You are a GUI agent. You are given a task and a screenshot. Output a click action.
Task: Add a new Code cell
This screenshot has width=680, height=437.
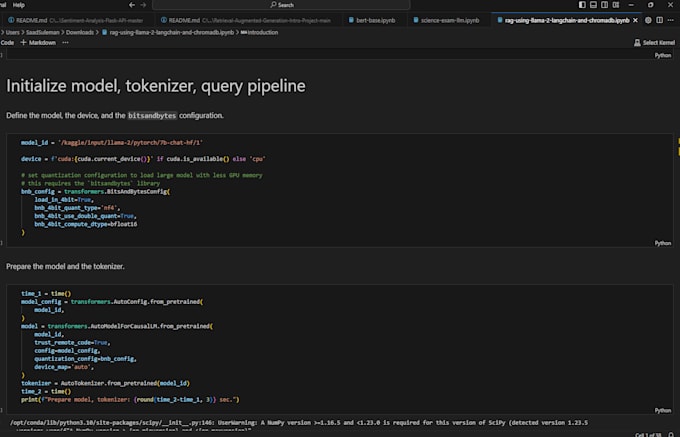tap(6, 43)
